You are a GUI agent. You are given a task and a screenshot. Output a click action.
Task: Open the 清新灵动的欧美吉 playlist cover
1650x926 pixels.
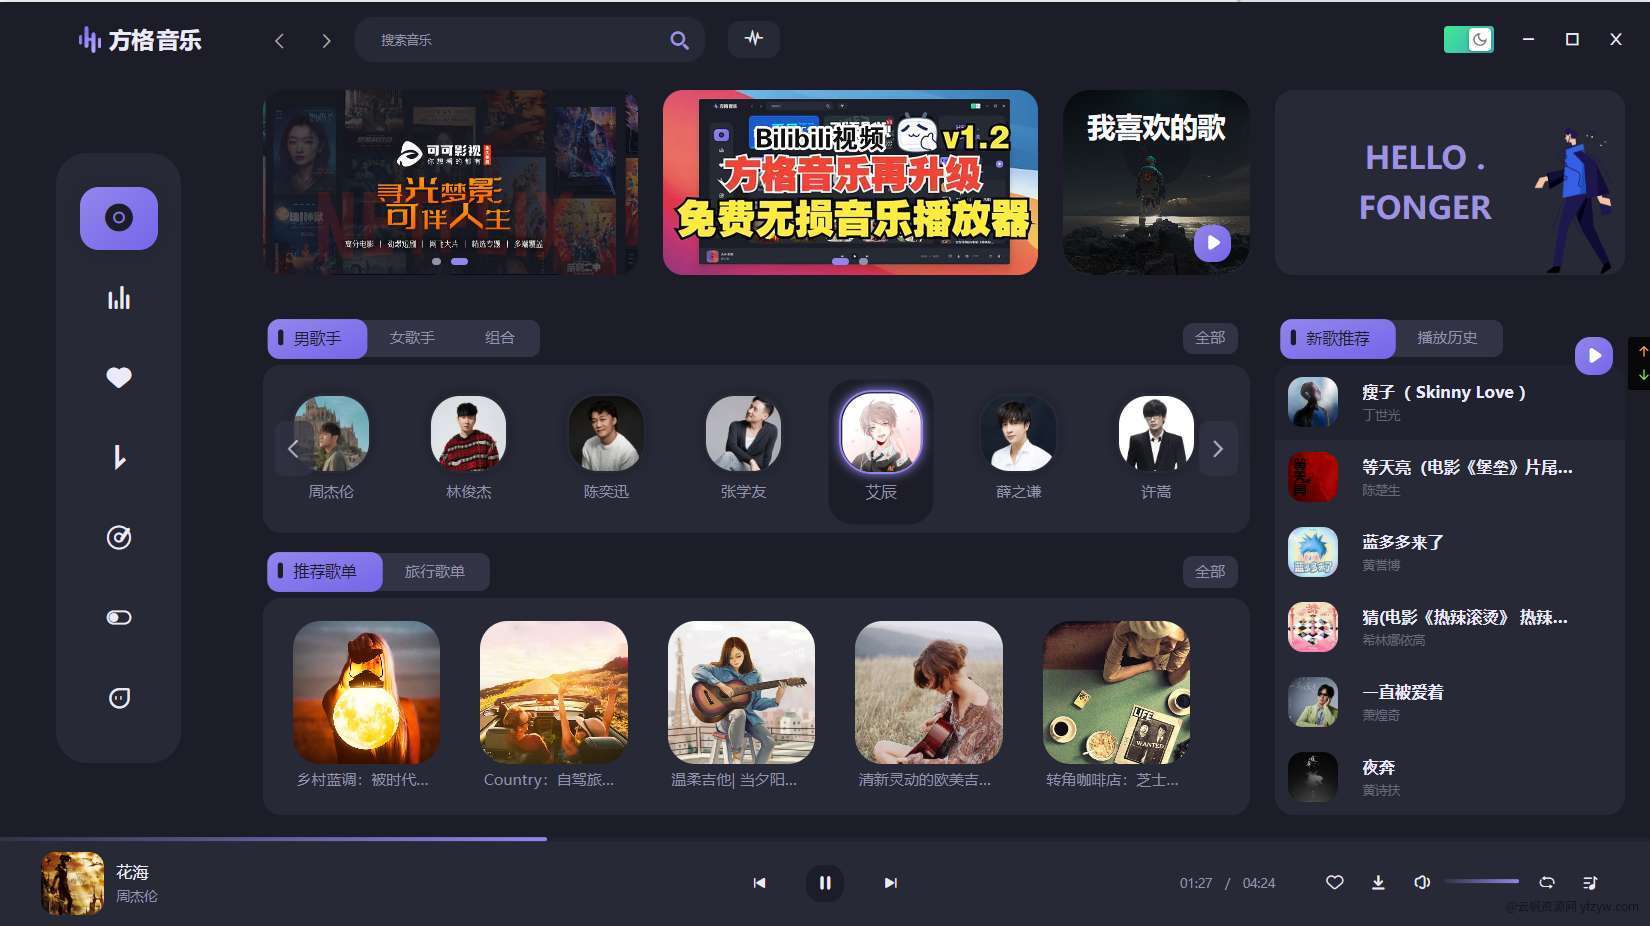click(929, 692)
